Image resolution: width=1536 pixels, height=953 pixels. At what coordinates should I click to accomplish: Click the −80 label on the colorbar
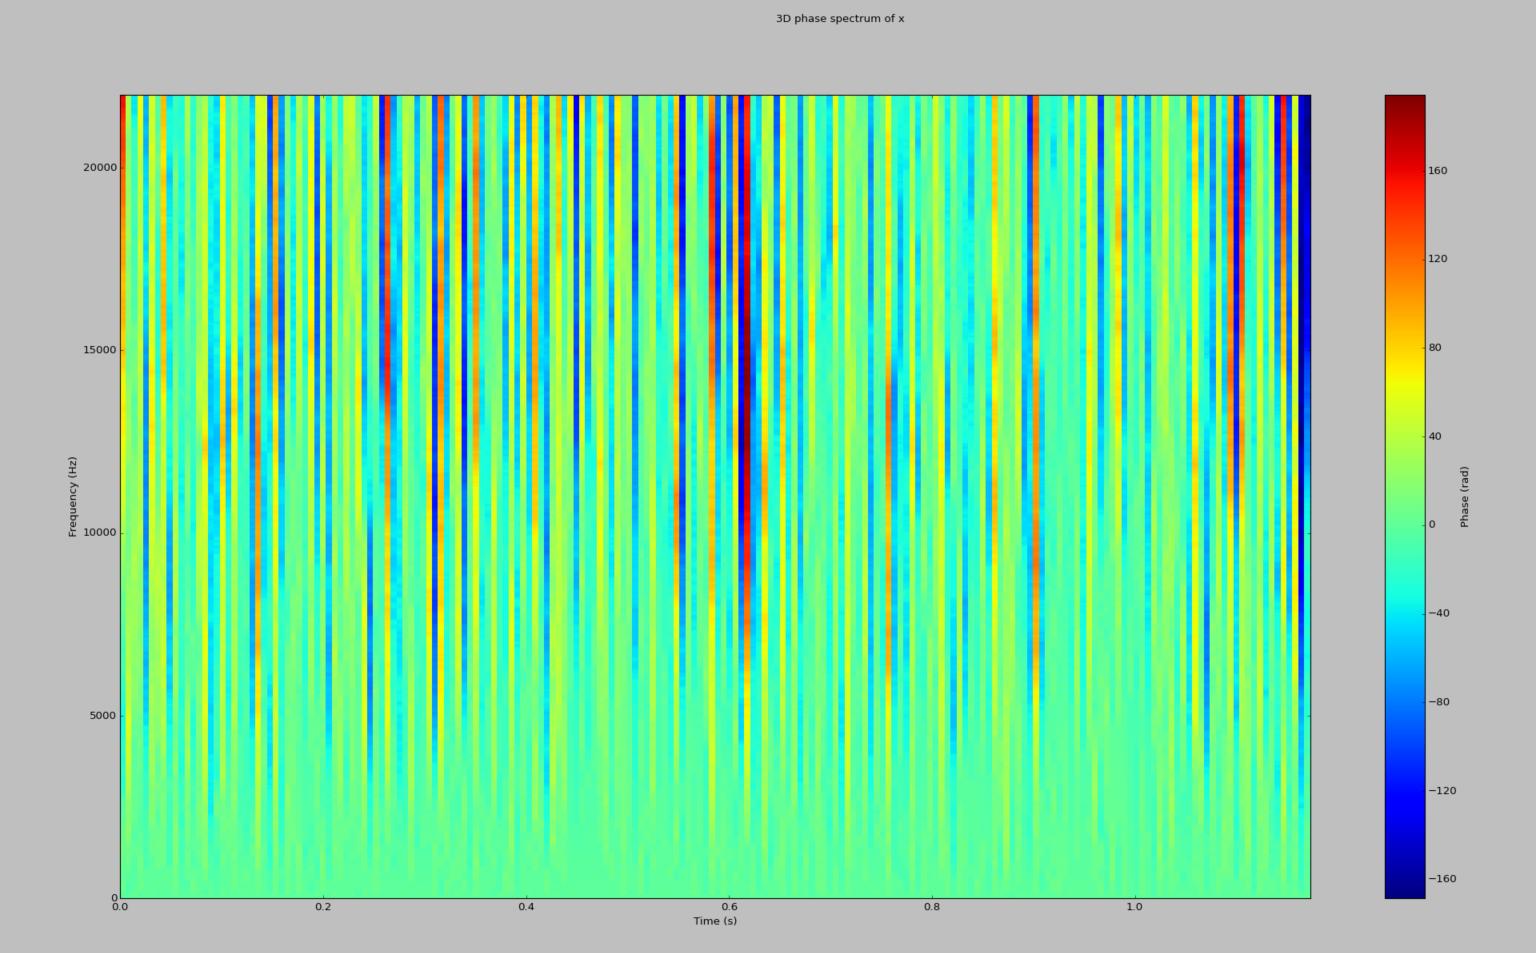click(1439, 702)
